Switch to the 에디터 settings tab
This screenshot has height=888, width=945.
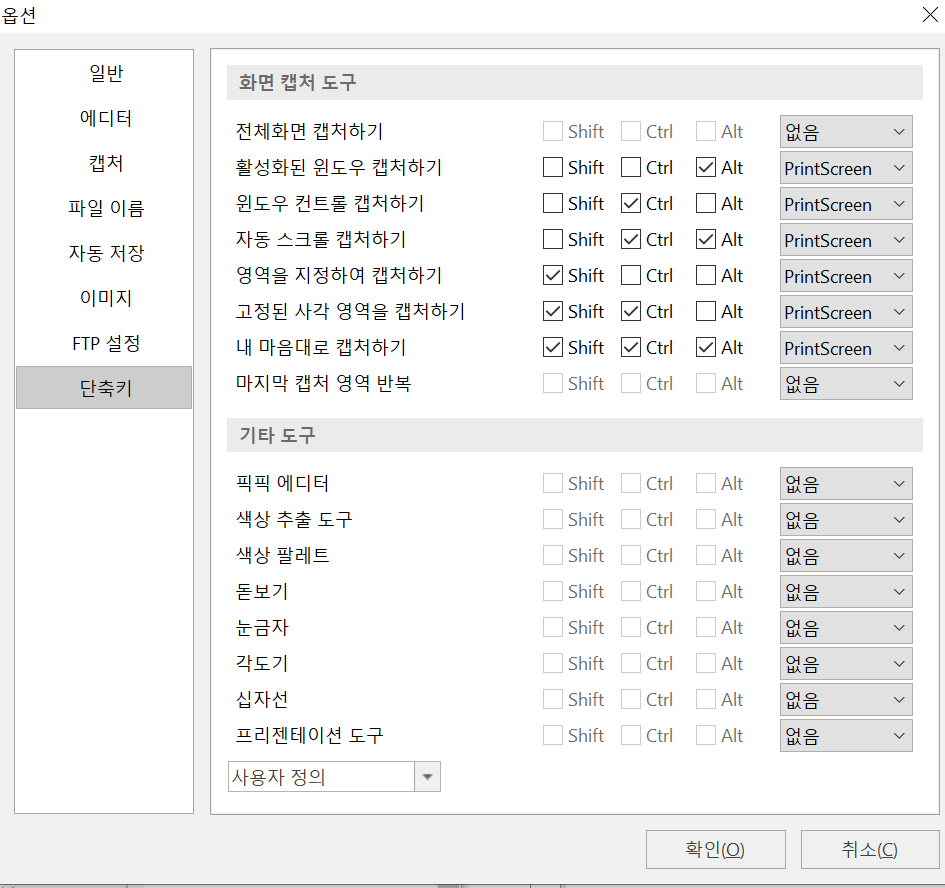pos(105,118)
